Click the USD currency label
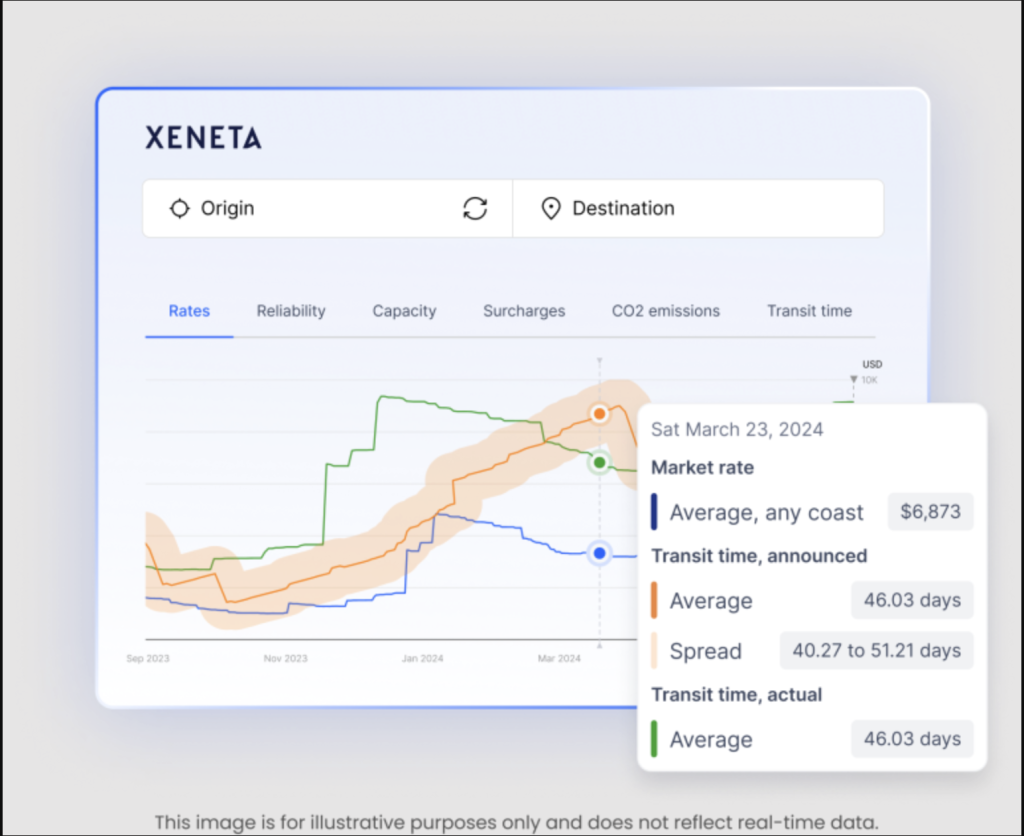The height and width of the screenshot is (836, 1024). coord(872,364)
